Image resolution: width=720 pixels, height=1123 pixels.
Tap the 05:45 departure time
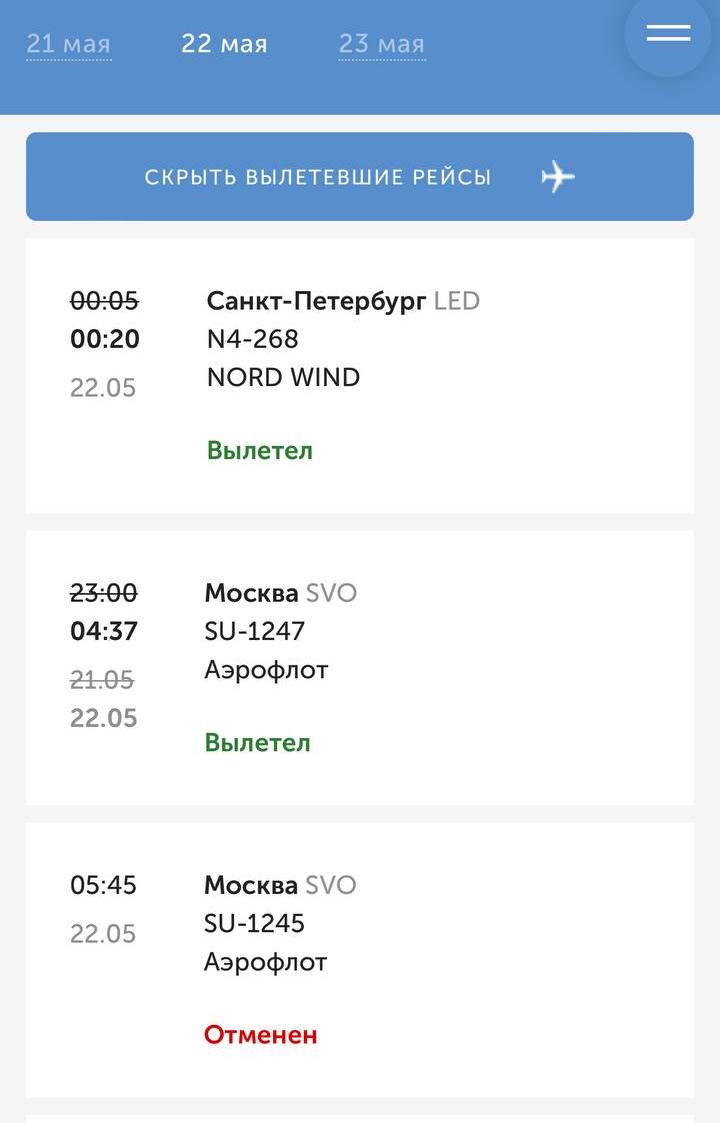pyautogui.click(x=103, y=885)
